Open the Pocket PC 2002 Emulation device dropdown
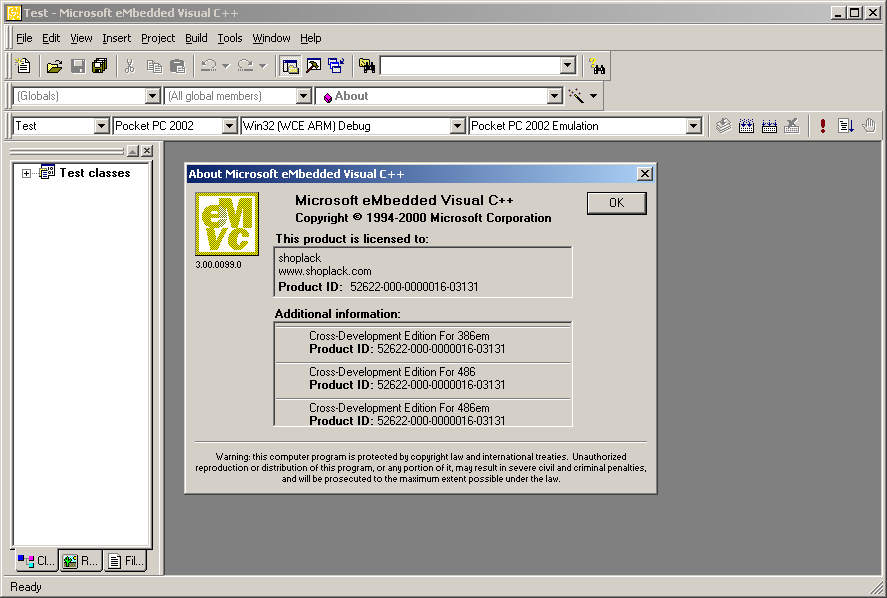The width and height of the screenshot is (887, 598). 694,126
